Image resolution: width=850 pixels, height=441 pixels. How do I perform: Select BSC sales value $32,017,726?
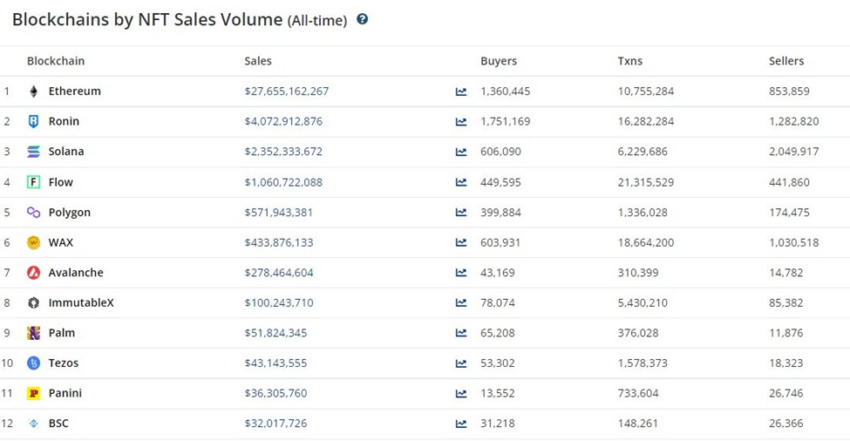point(275,423)
